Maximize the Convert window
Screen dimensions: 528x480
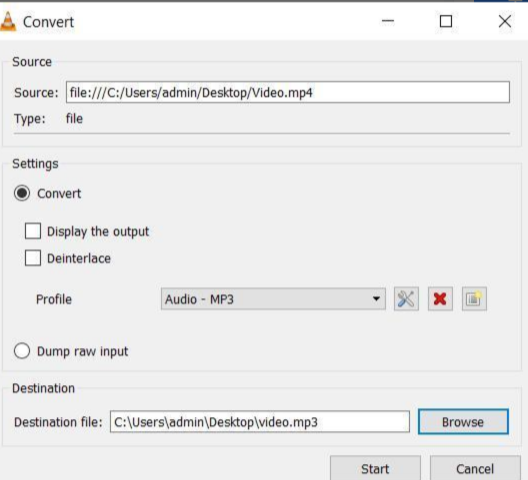pos(446,22)
